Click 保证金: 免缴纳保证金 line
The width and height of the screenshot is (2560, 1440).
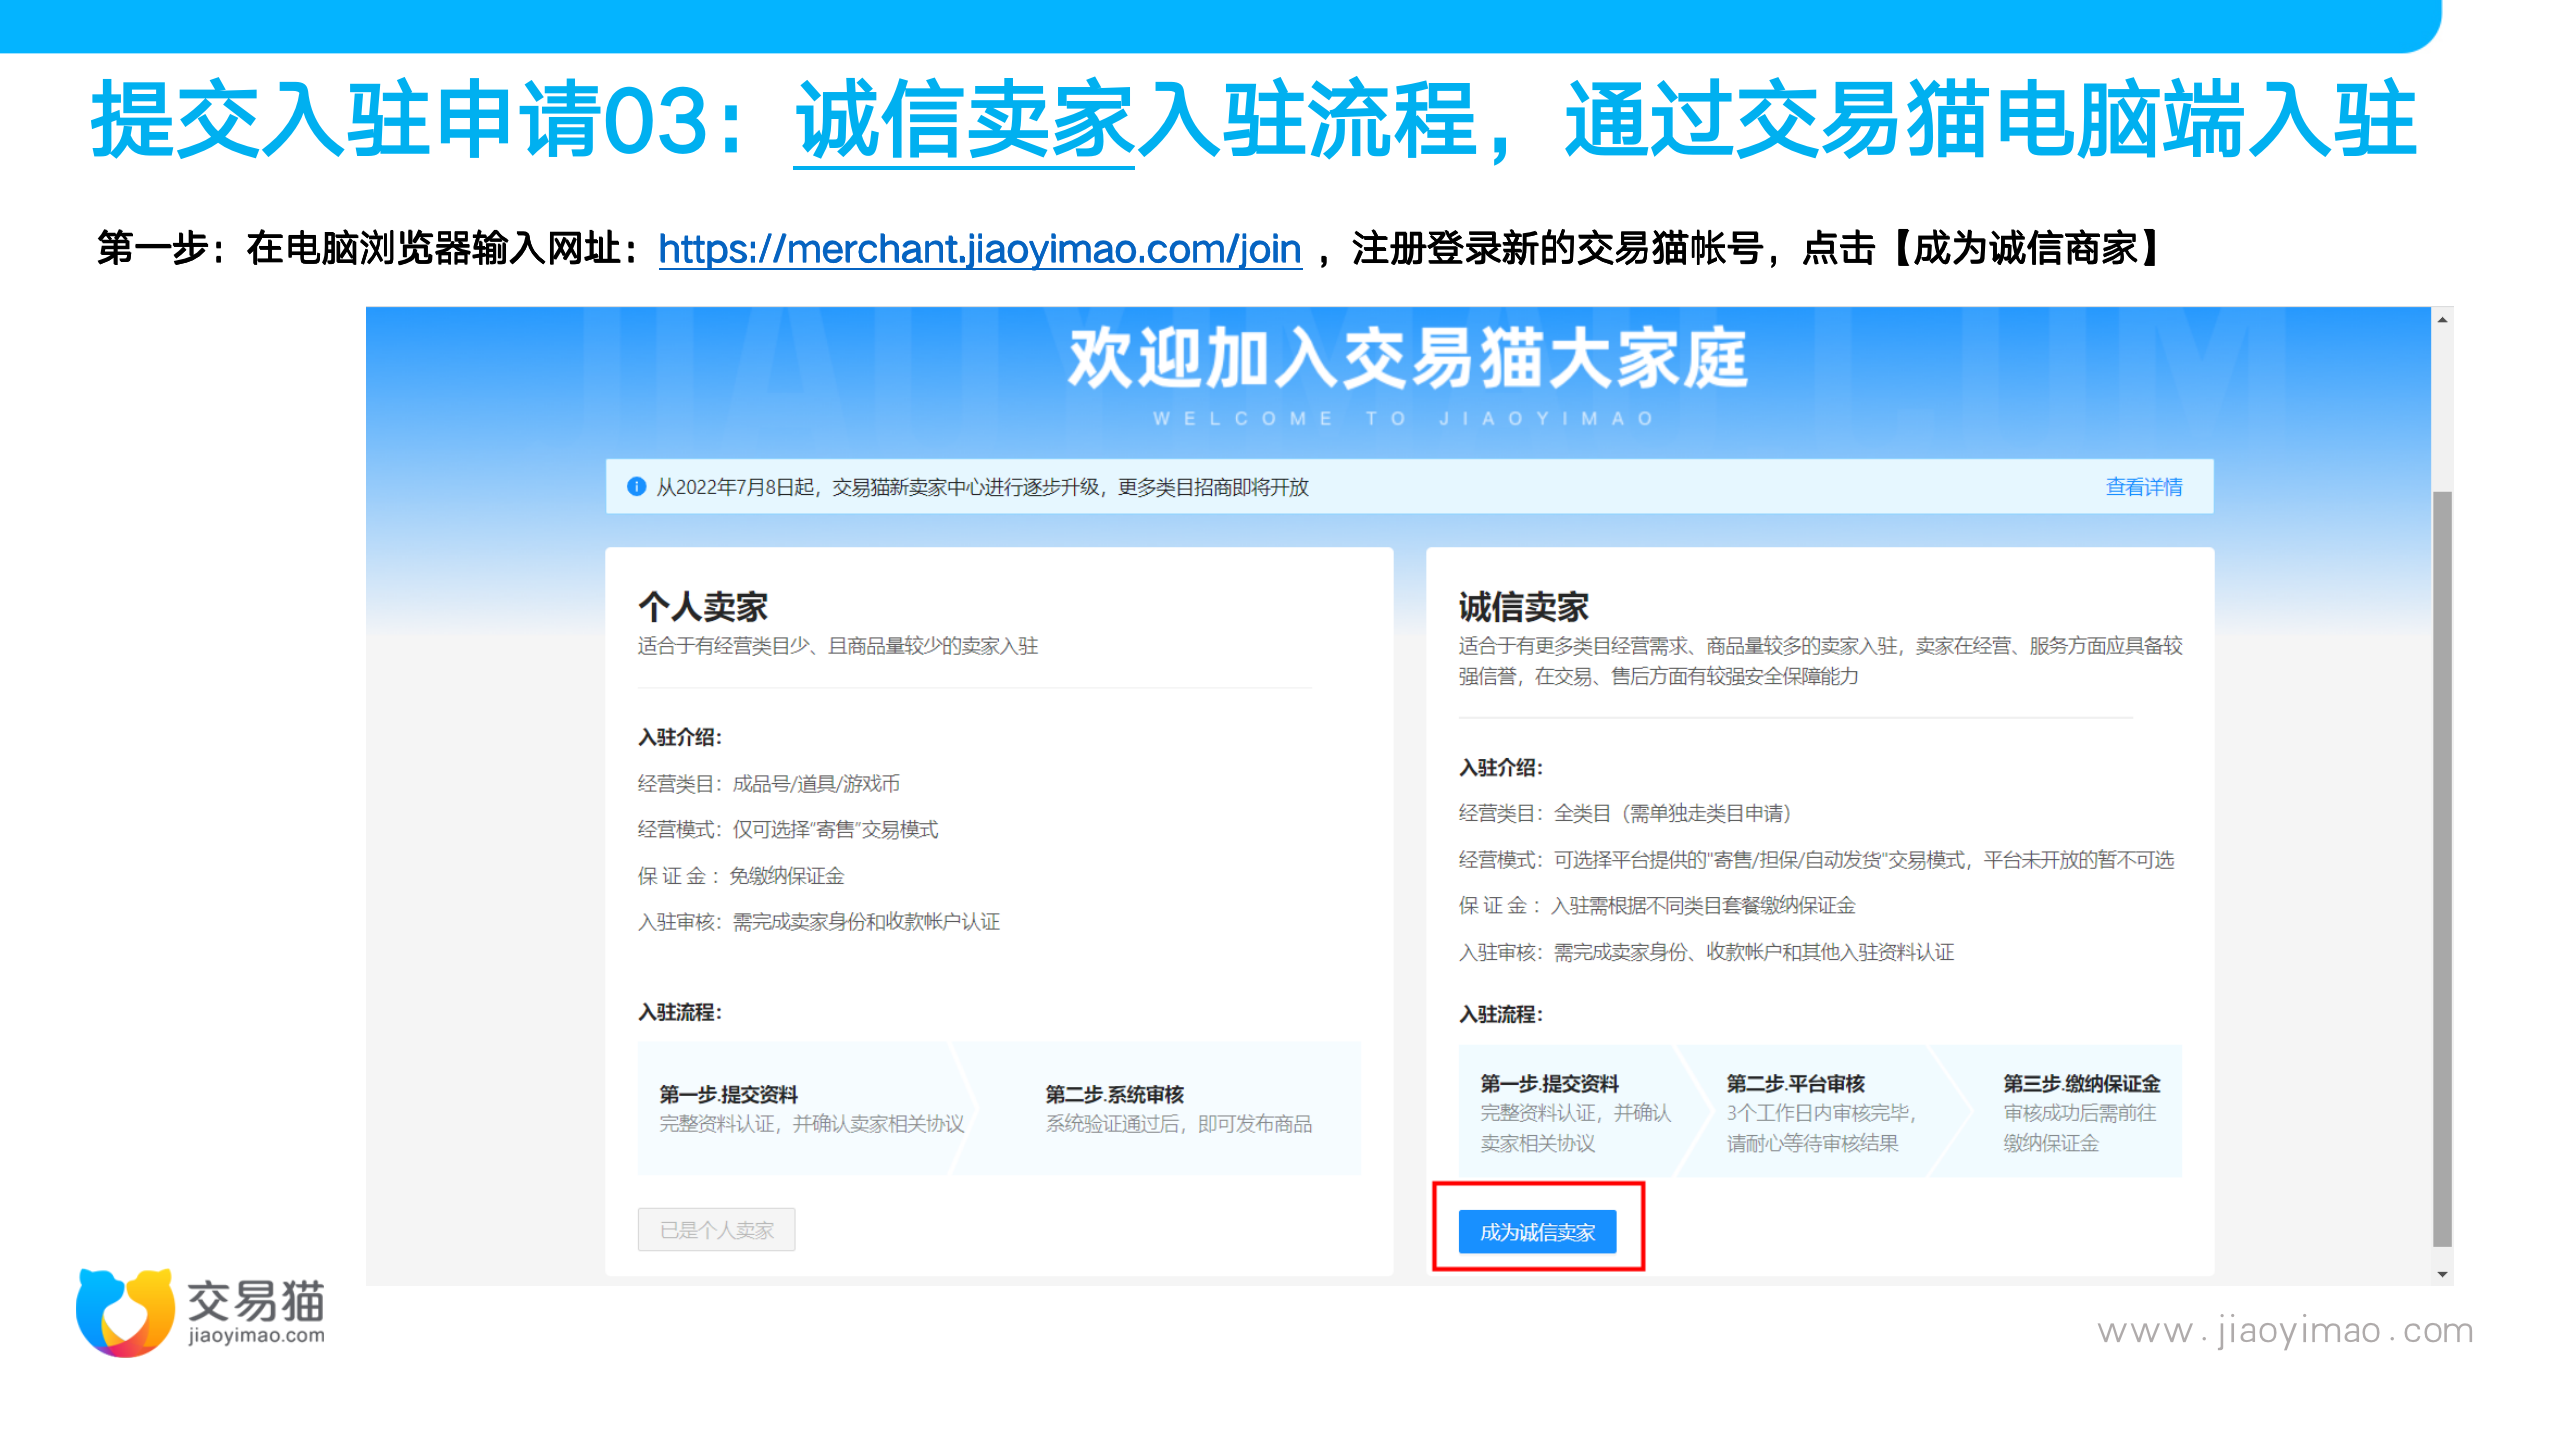coord(741,876)
